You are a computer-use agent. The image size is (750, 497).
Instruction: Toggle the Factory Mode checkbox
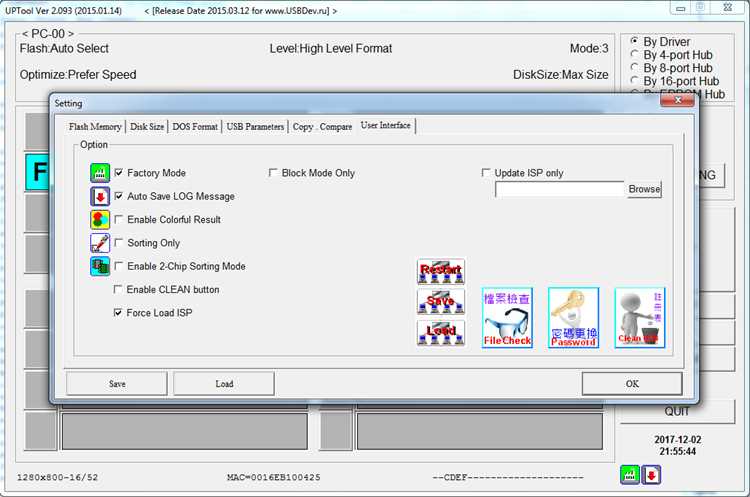click(119, 172)
